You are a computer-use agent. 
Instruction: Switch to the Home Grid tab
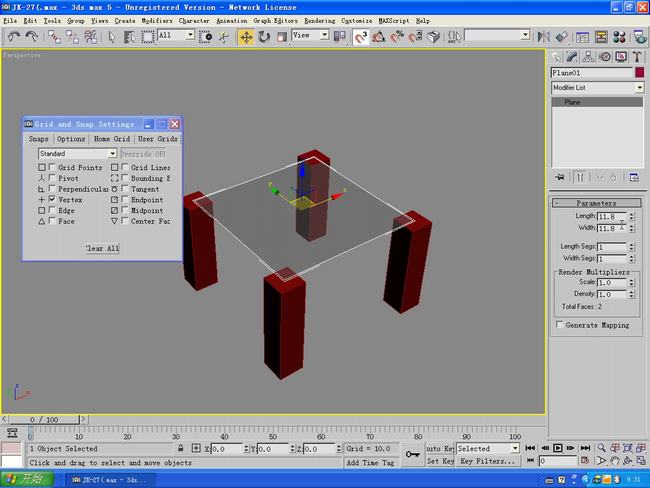tap(112, 139)
